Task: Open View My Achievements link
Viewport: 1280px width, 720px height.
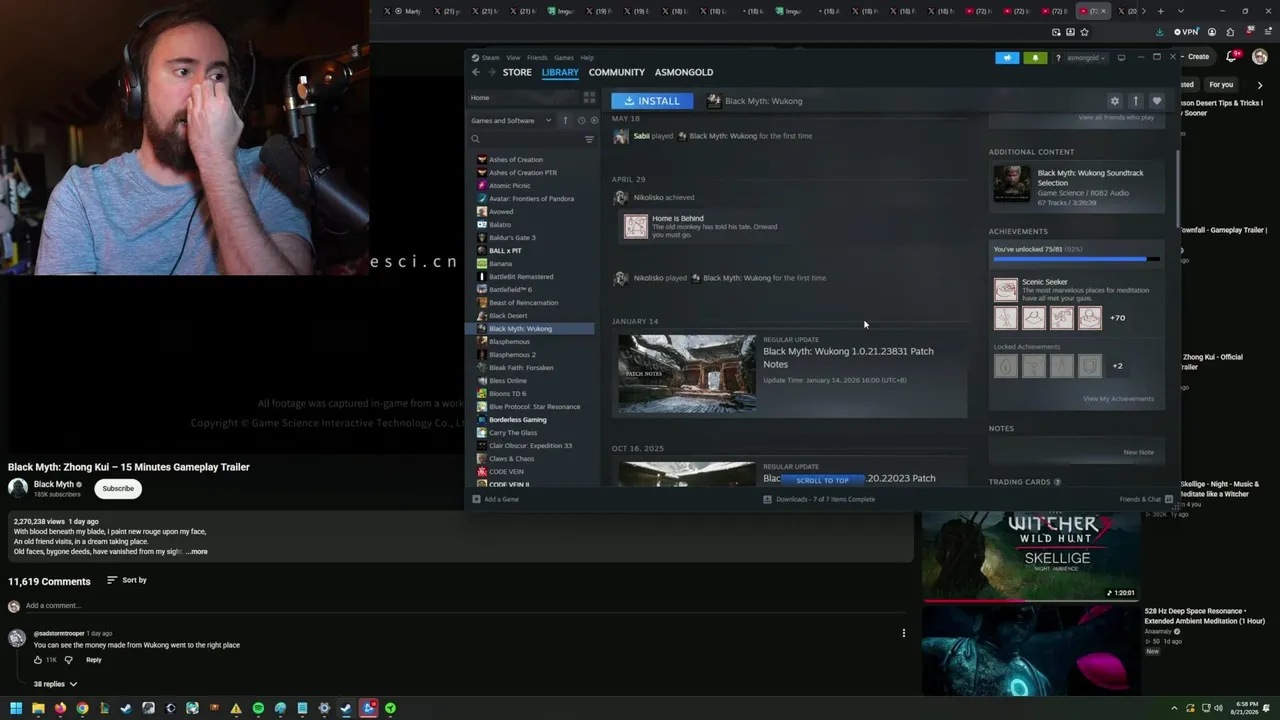Action: click(x=1118, y=399)
